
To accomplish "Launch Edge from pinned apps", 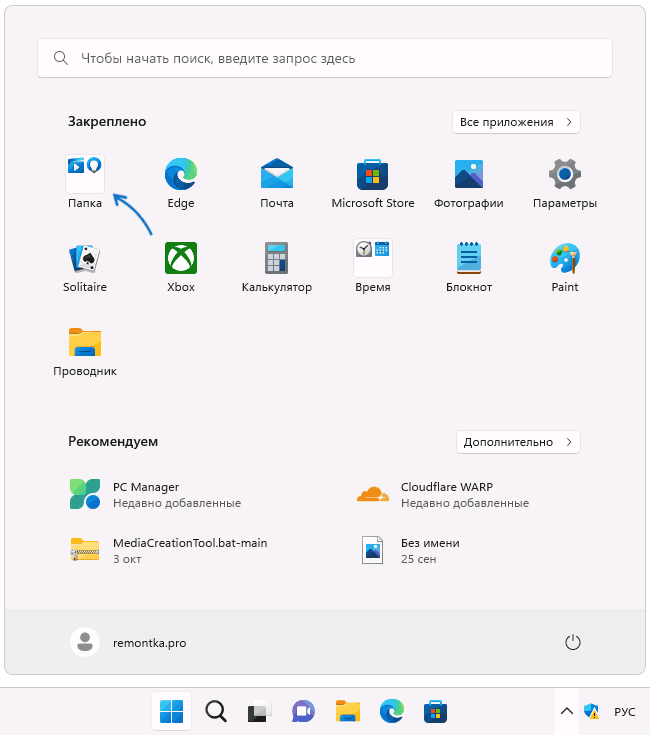I will [x=181, y=182].
